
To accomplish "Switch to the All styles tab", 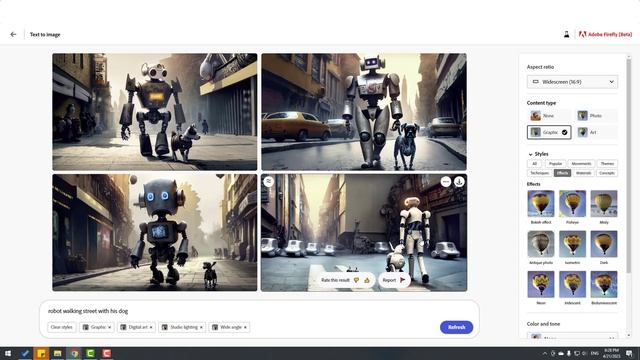I will click(534, 164).
